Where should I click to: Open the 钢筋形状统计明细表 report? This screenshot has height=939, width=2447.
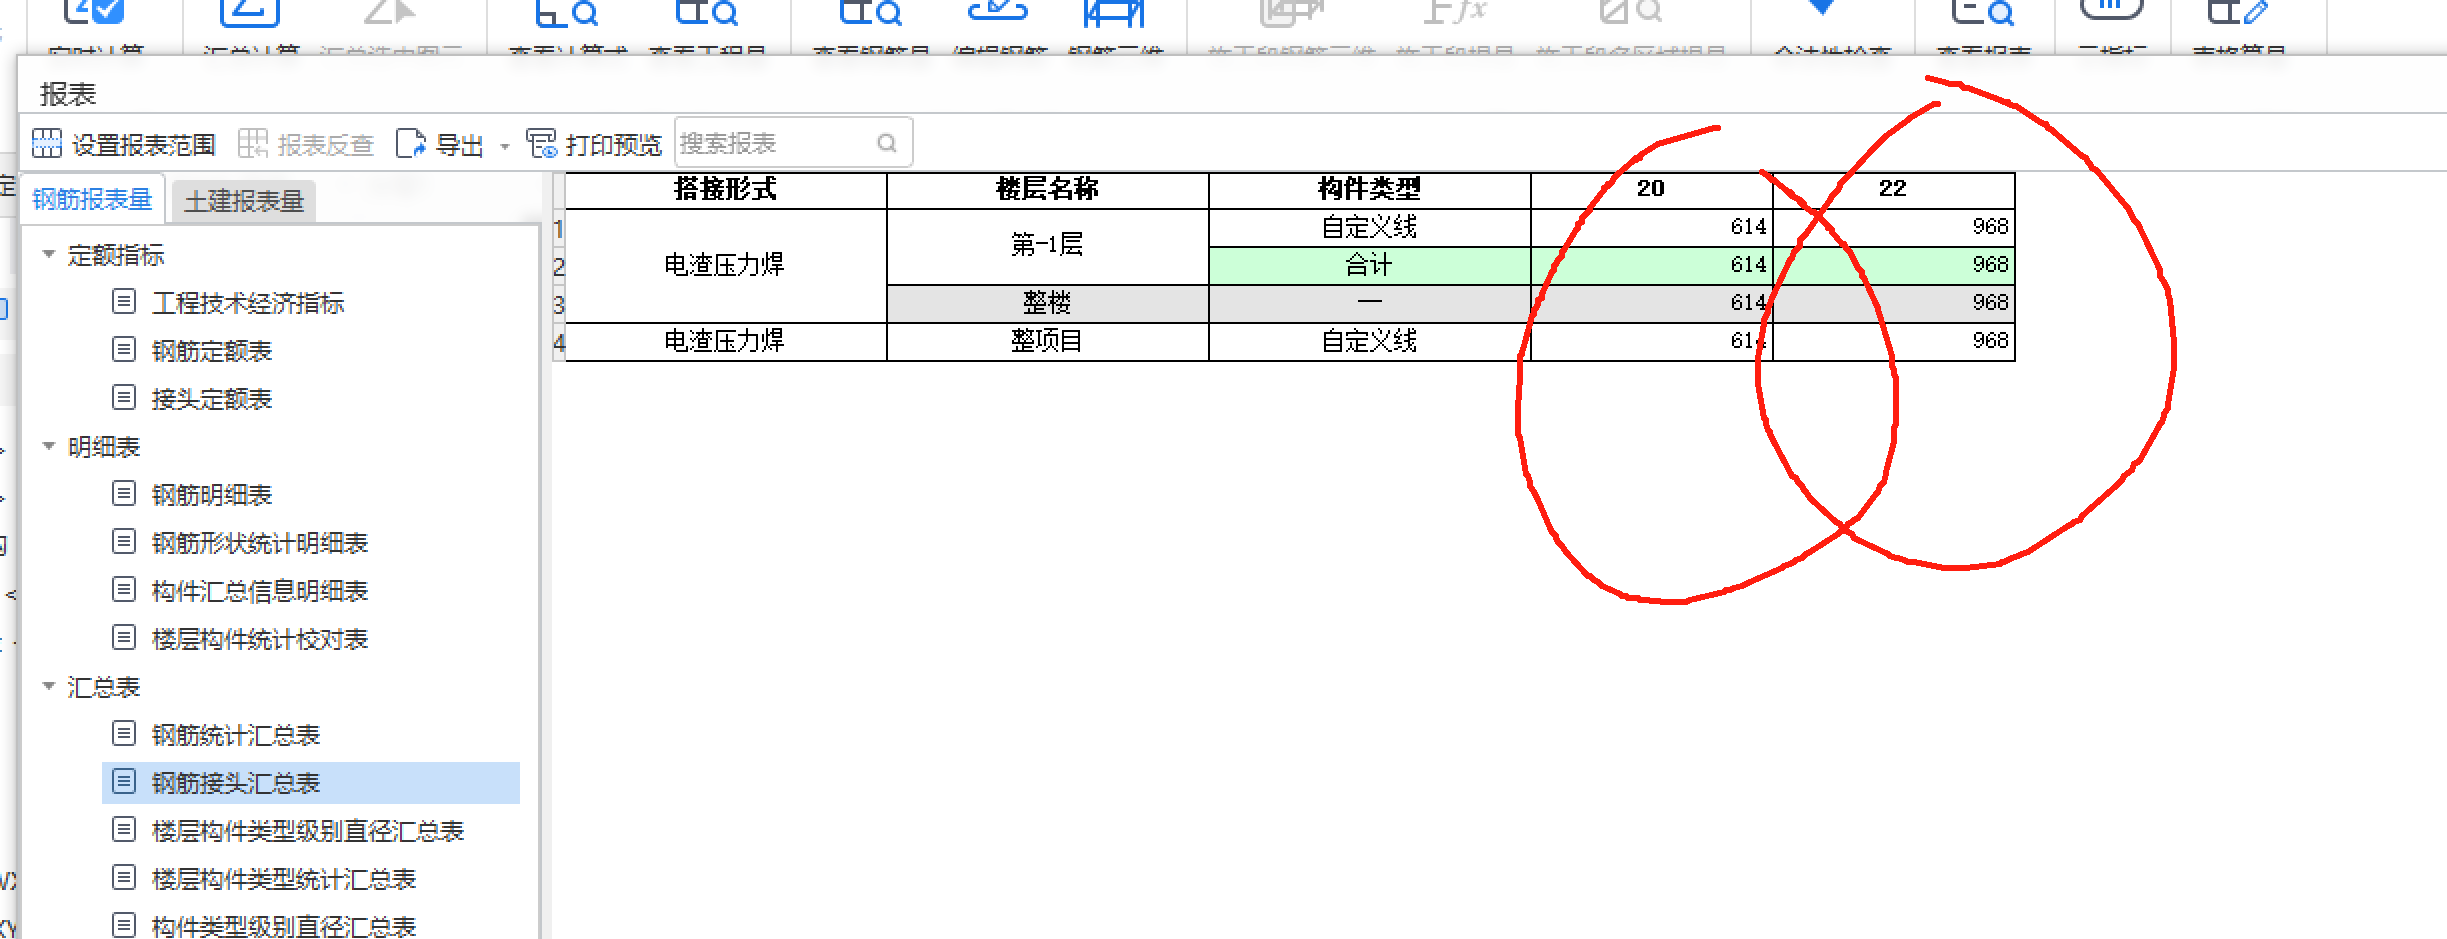coord(260,542)
